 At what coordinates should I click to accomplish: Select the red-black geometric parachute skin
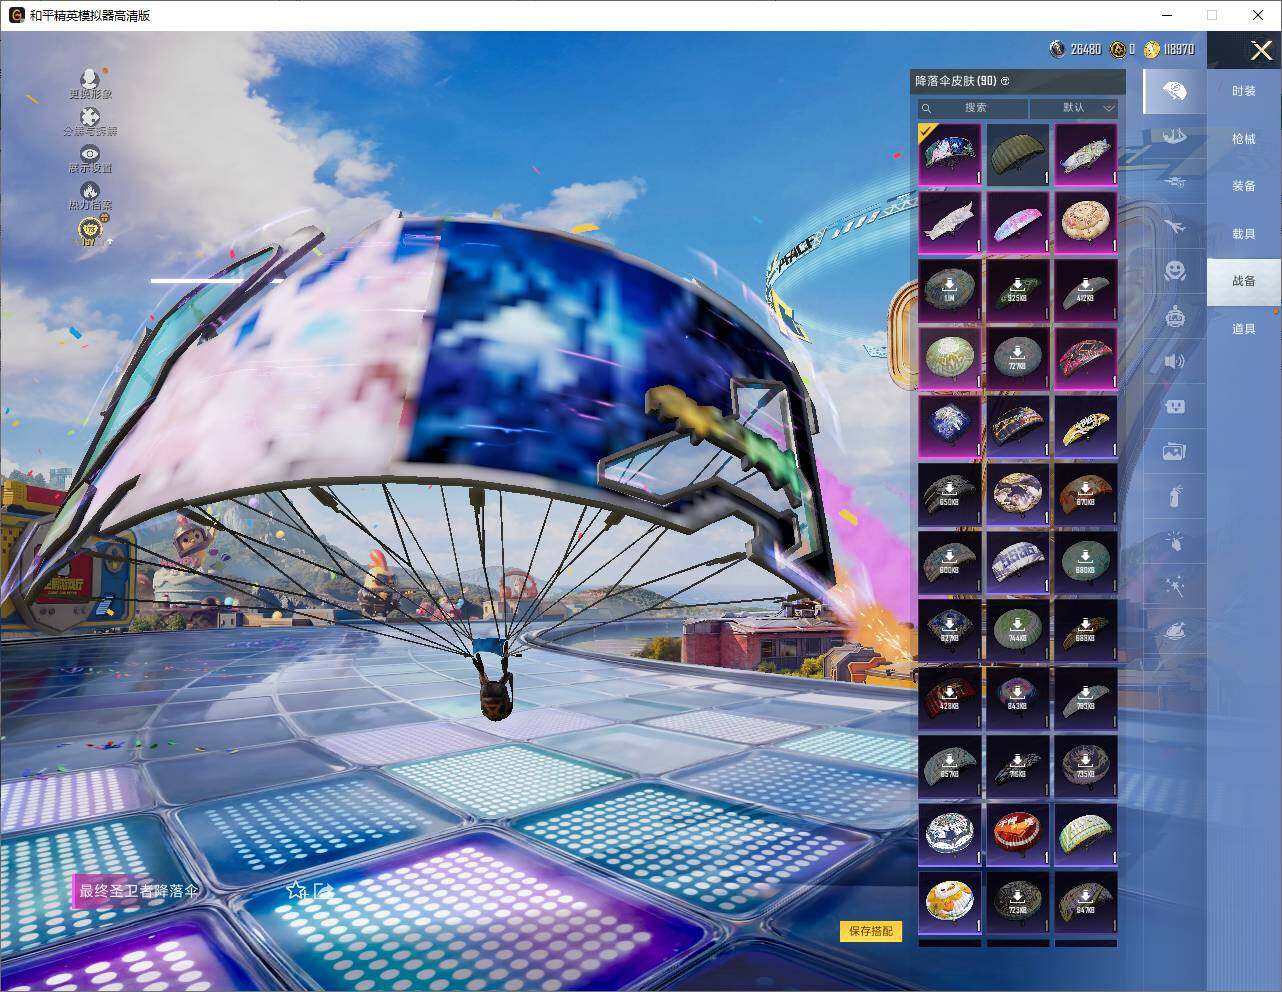1086,359
